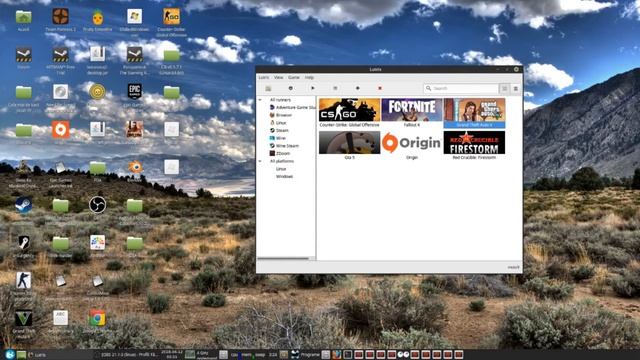Select Adventure Game Studio runner in sidebar

click(x=292, y=107)
